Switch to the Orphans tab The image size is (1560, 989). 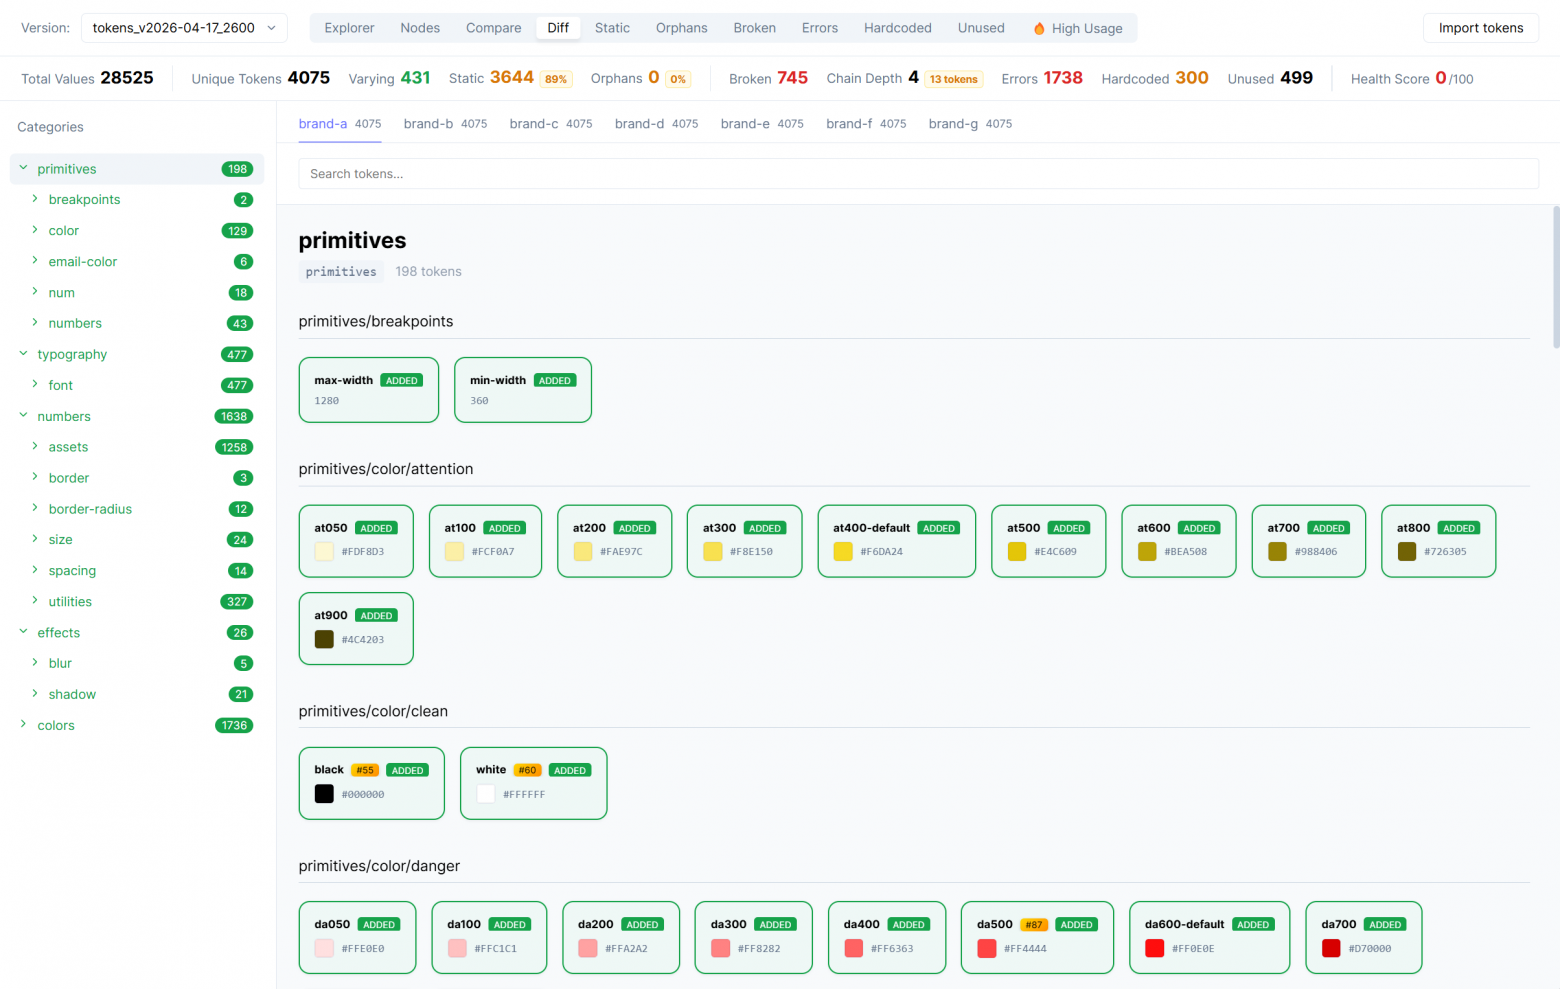click(x=681, y=28)
